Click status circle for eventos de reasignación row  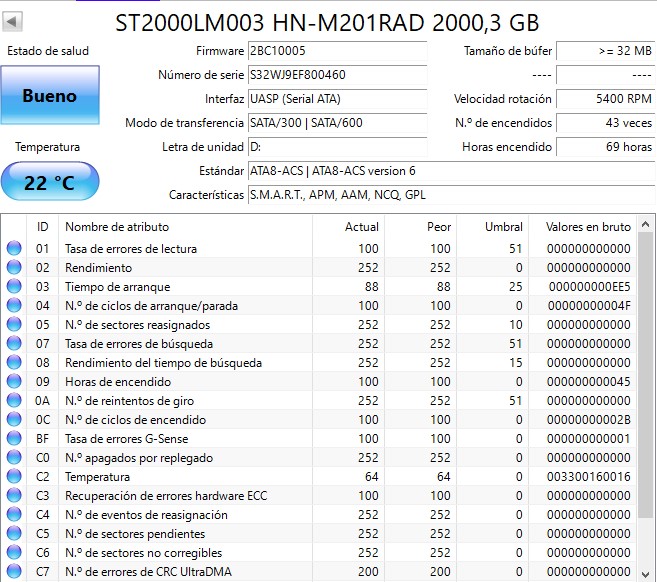[14, 514]
